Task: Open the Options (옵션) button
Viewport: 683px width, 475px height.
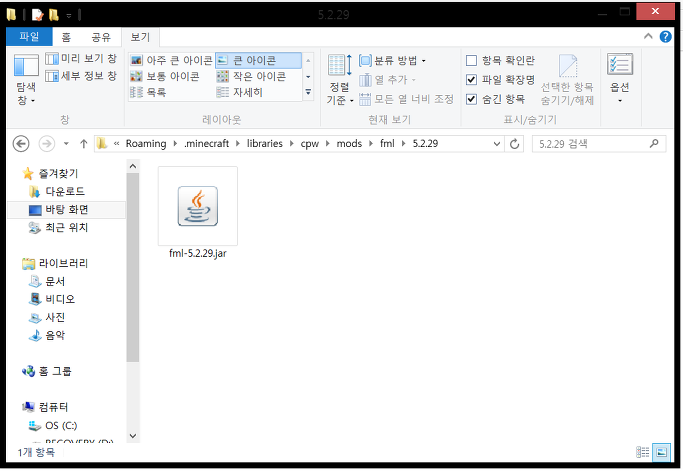Action: (x=619, y=79)
